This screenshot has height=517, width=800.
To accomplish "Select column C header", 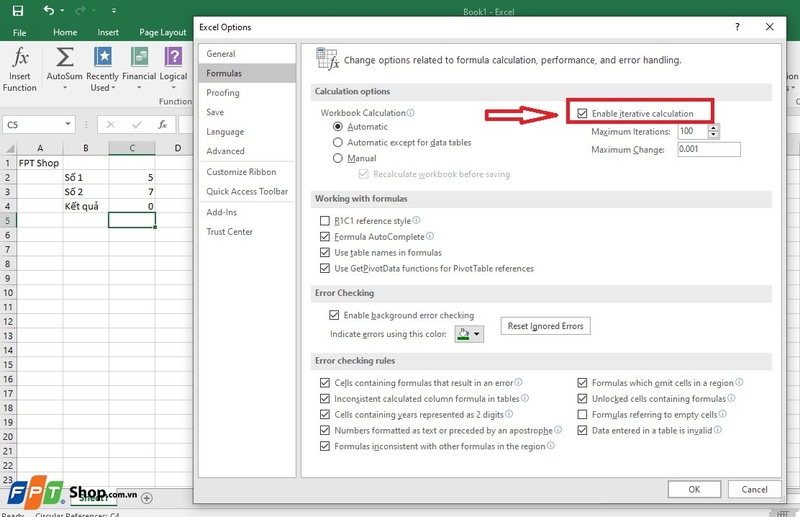I will coord(132,148).
